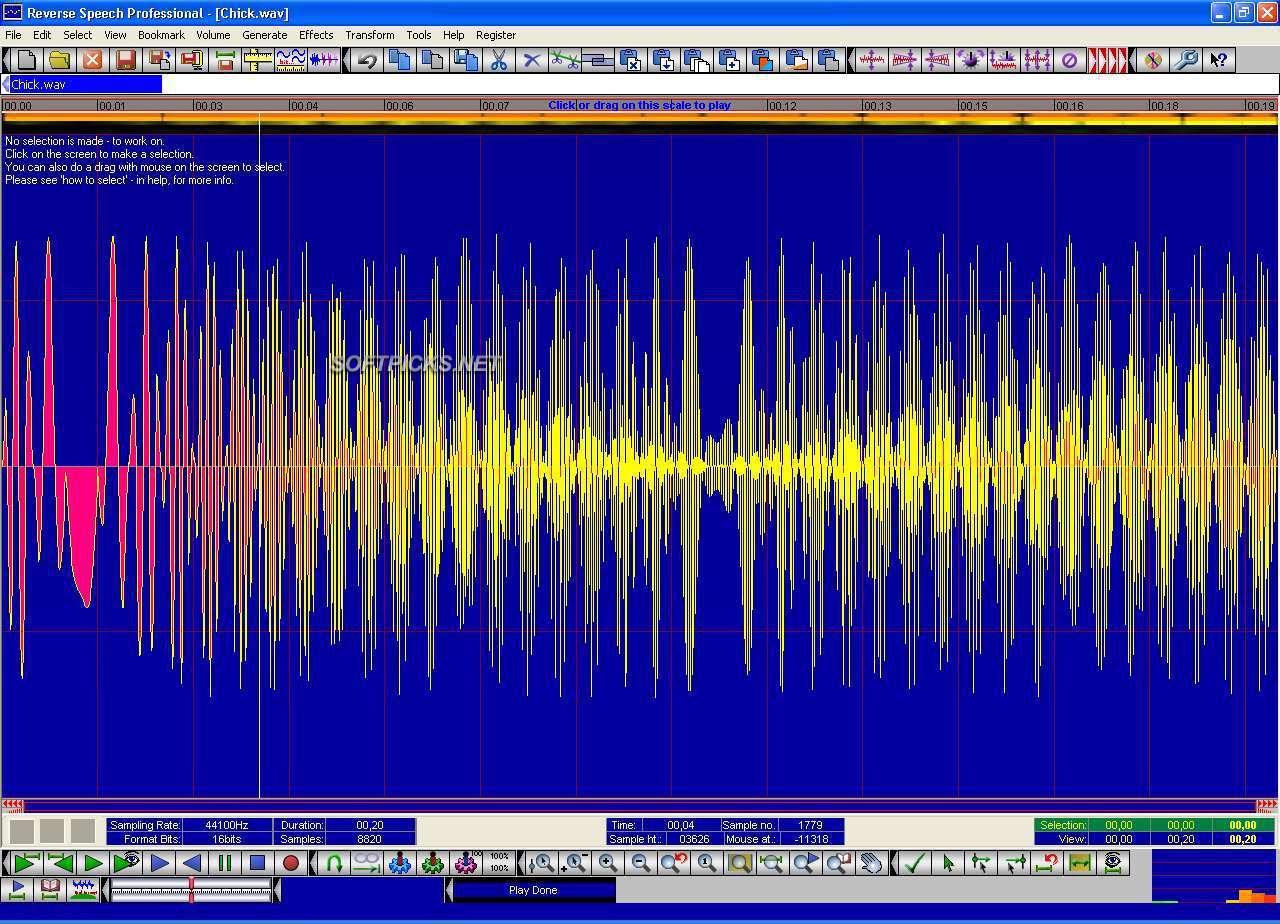Create a new blank audio file
Screen dimensions: 1280x924
click(x=27, y=60)
